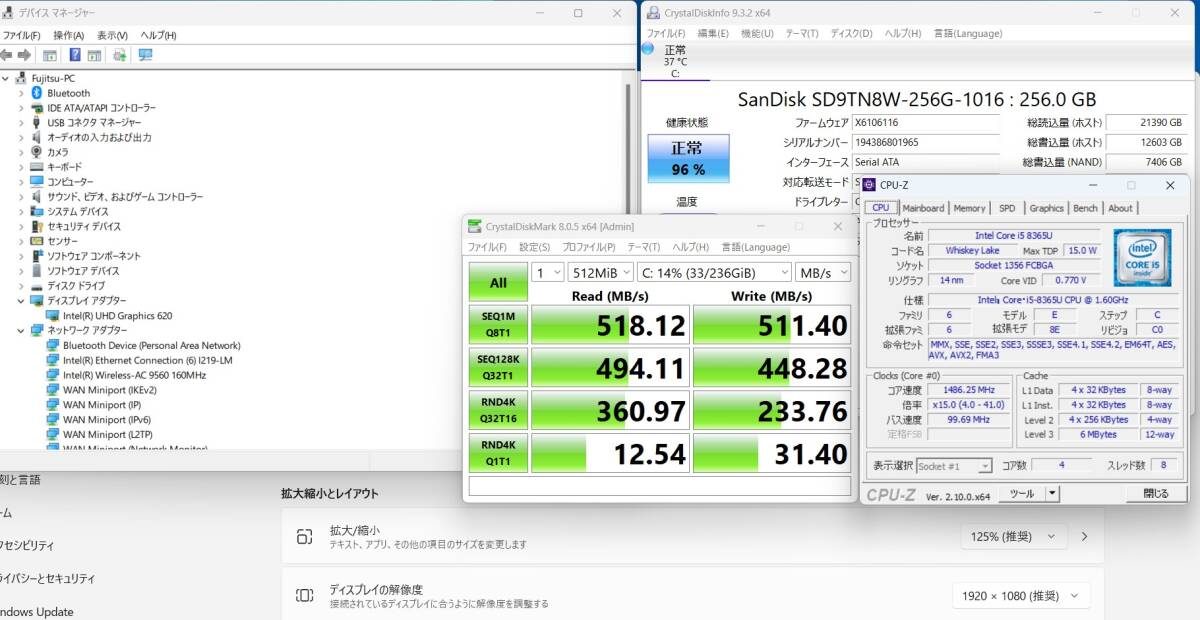Screen dimensions: 1200x620
Task: Expand the Bluetooth tree node
Action: point(21,93)
